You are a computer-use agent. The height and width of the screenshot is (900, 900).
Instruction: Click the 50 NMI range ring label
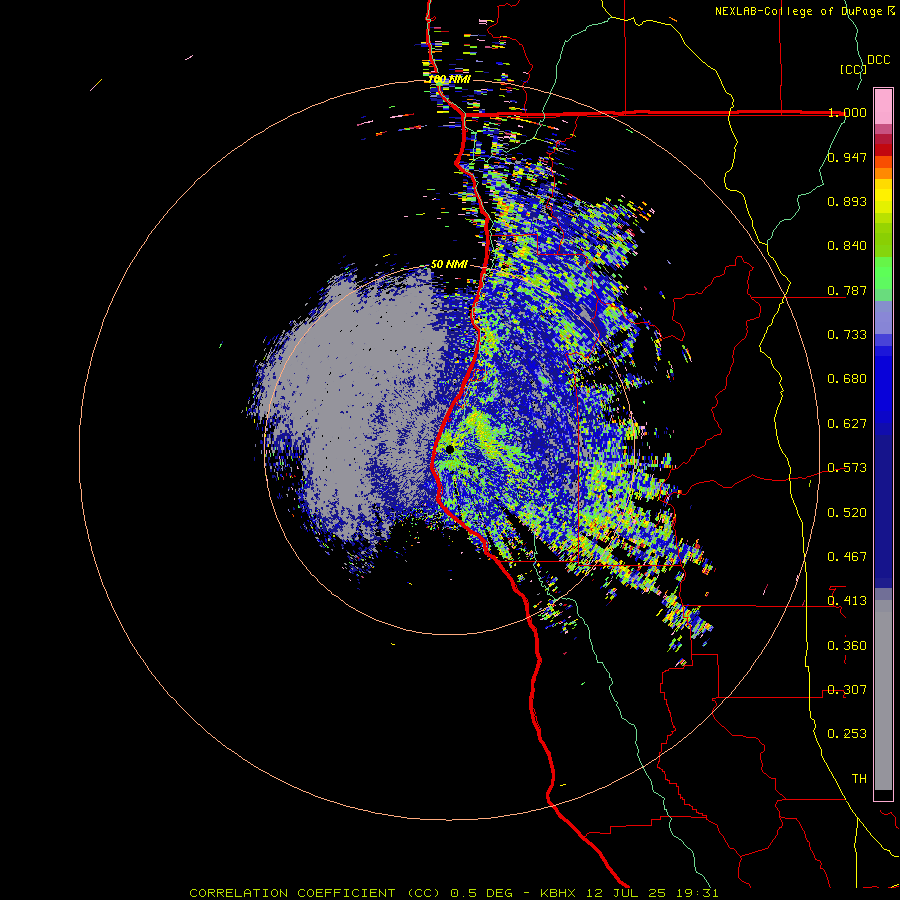point(449,265)
